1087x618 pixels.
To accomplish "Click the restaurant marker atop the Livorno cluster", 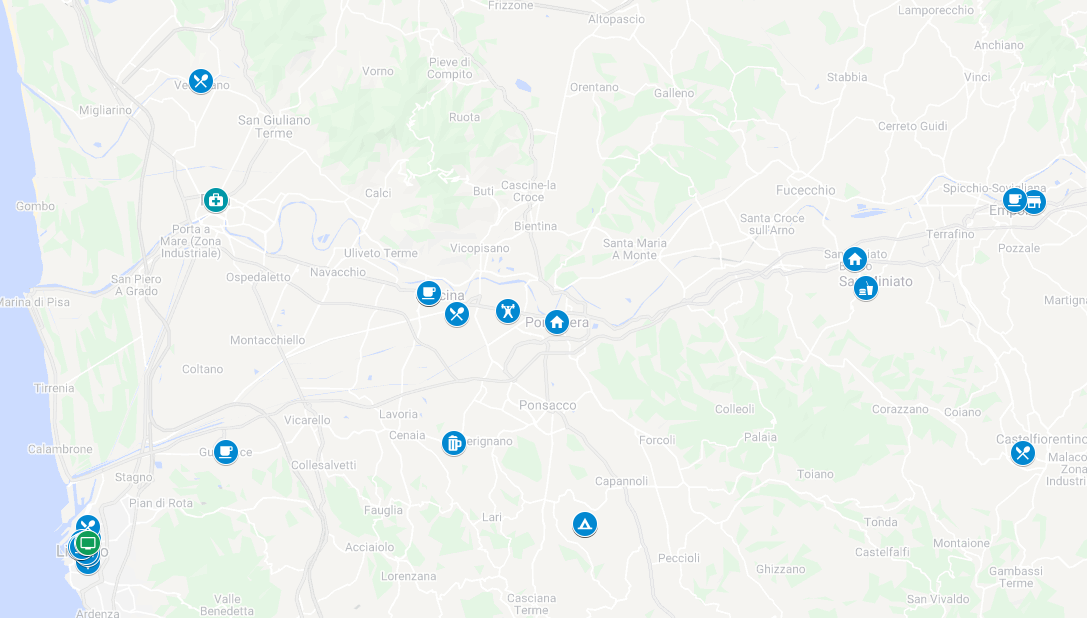I will pos(88,524).
